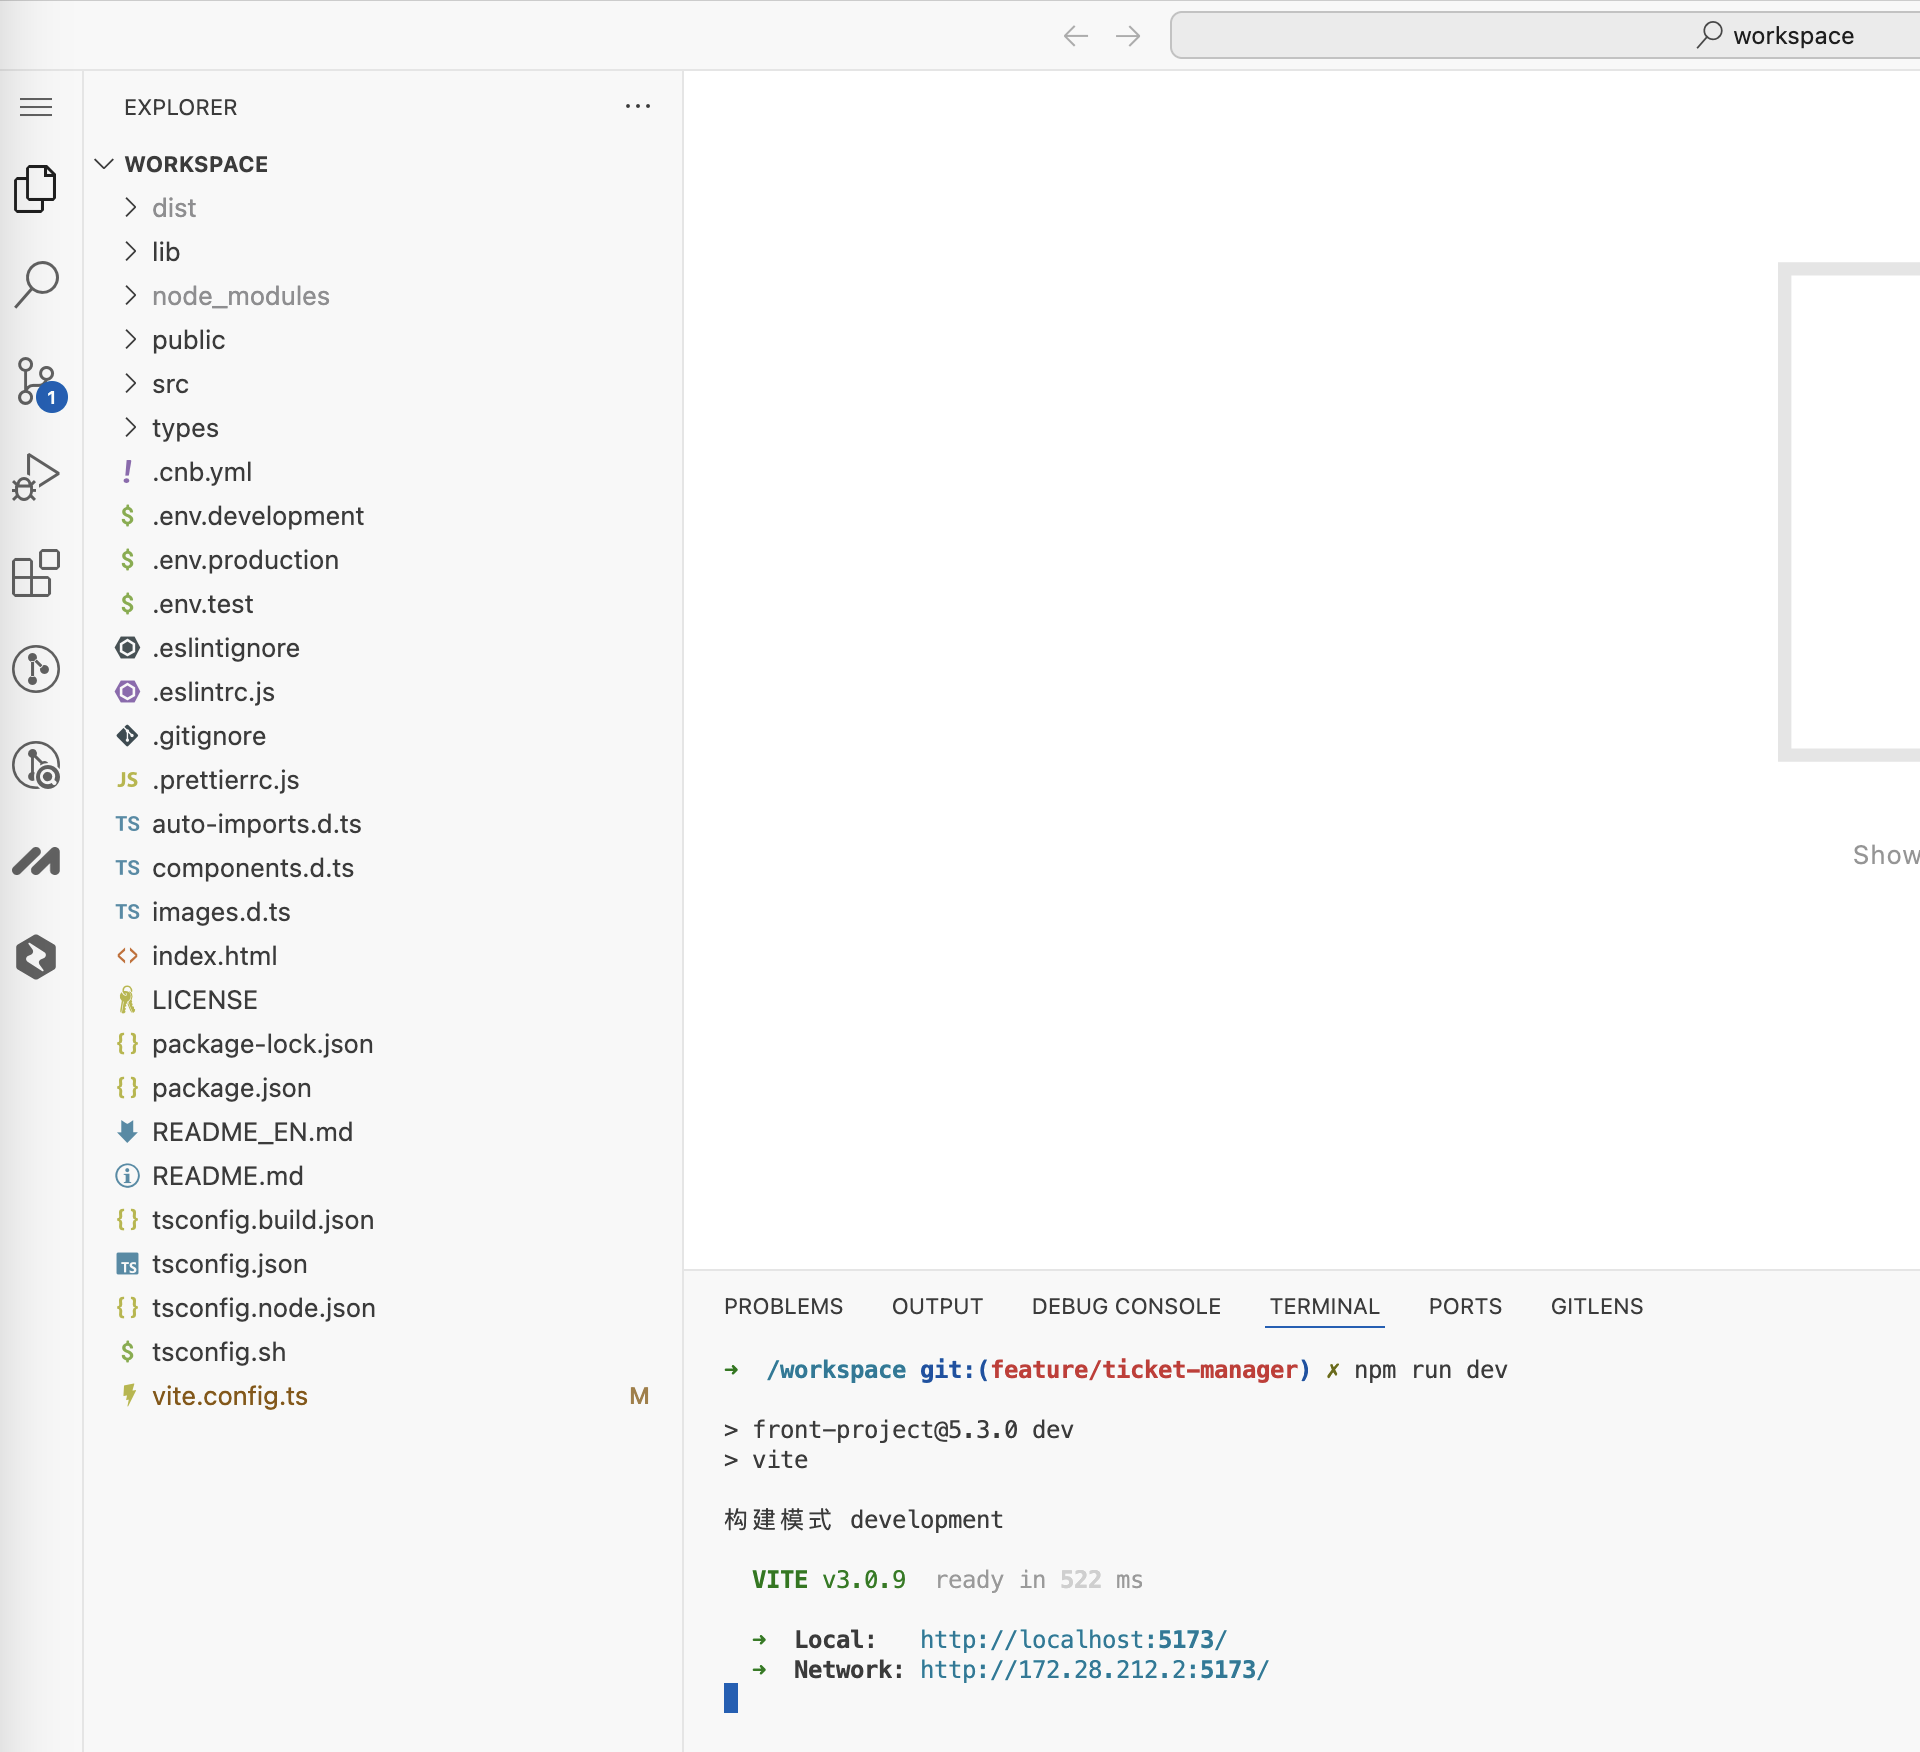Expand the public folder
The width and height of the screenshot is (1920, 1752).
tap(188, 340)
